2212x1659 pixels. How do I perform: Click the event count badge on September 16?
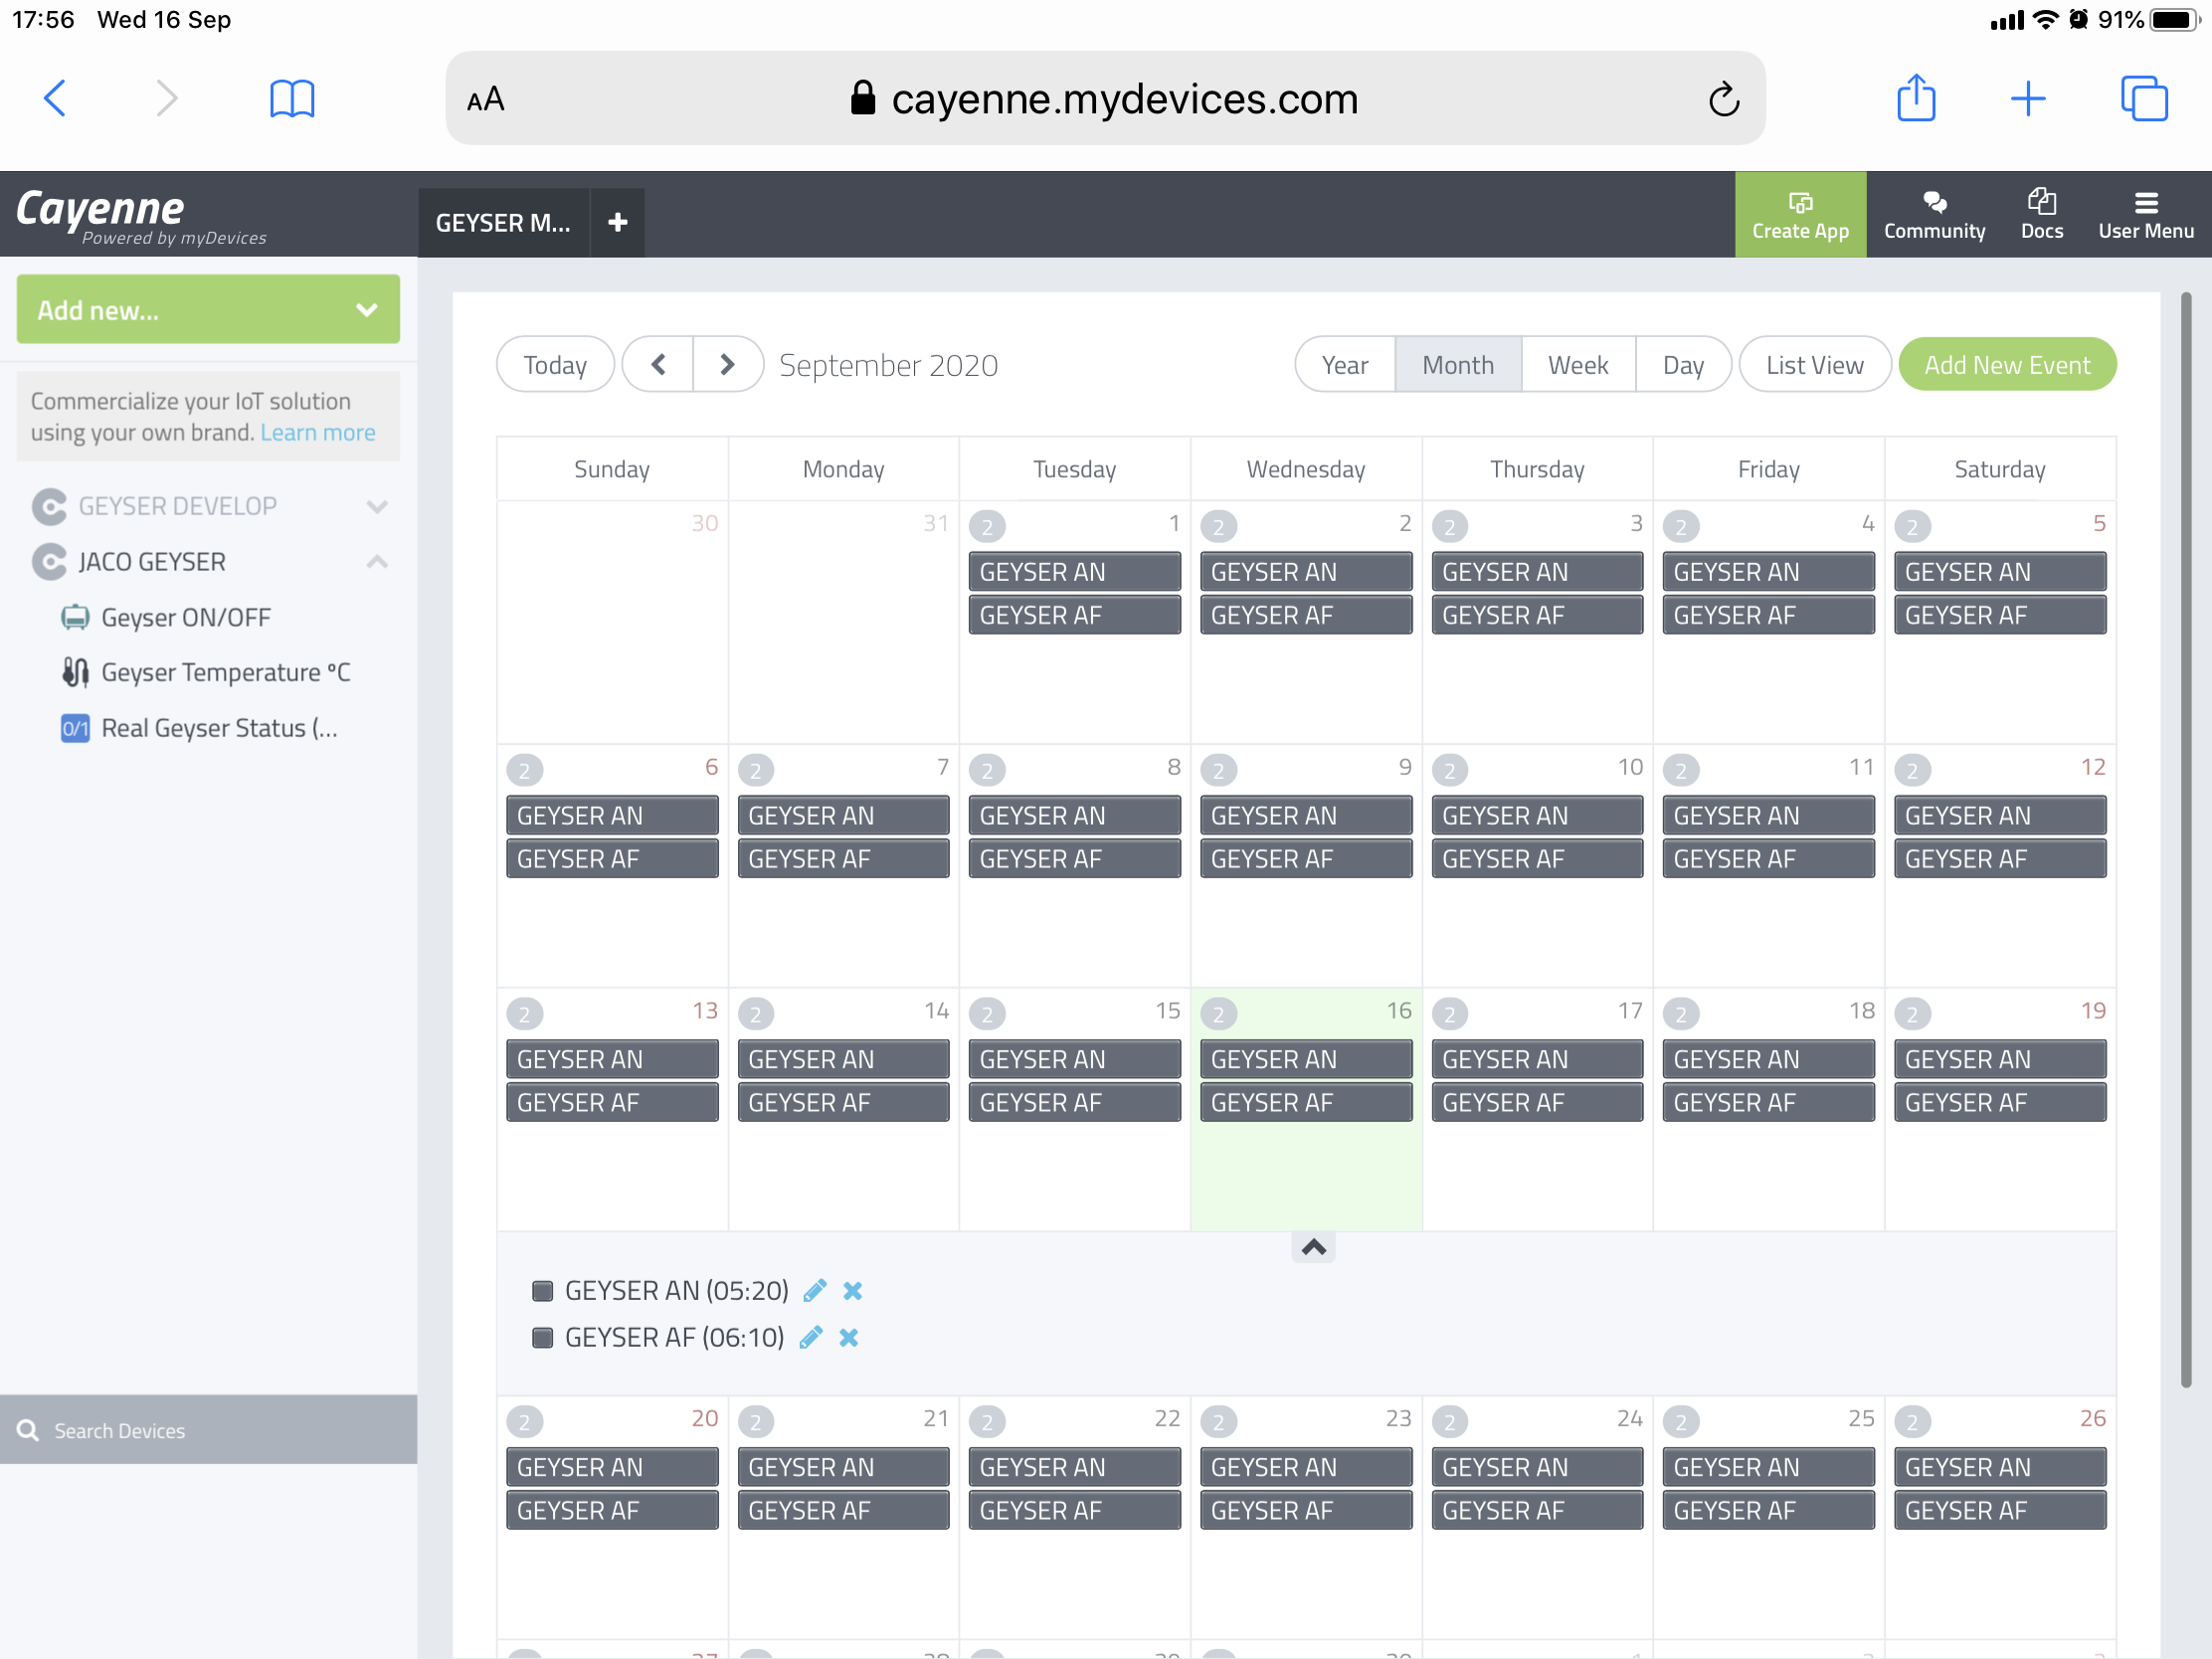pyautogui.click(x=1218, y=1014)
